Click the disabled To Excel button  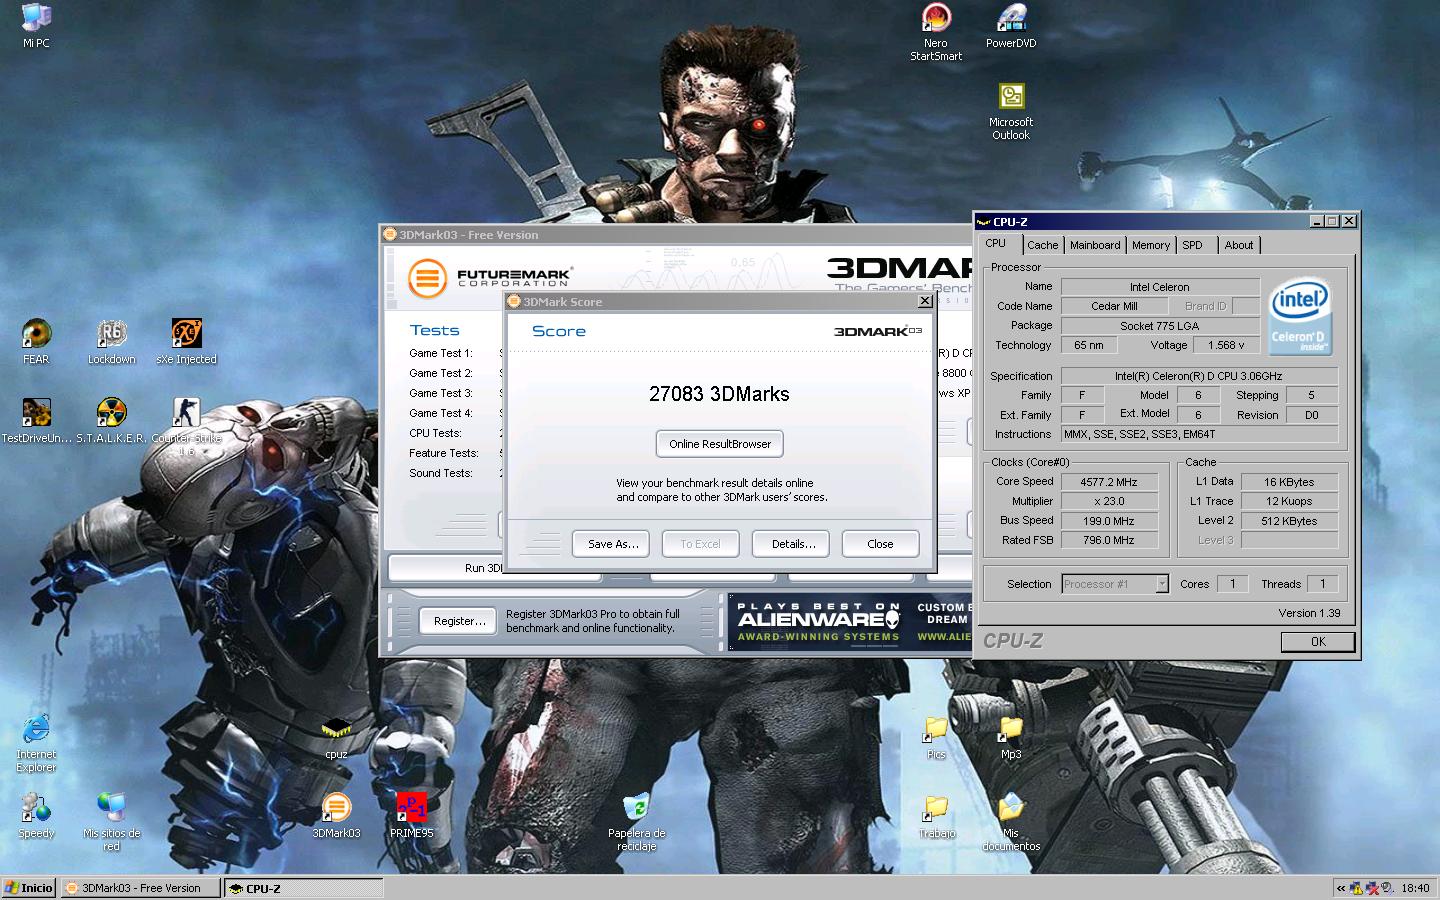[x=700, y=544]
